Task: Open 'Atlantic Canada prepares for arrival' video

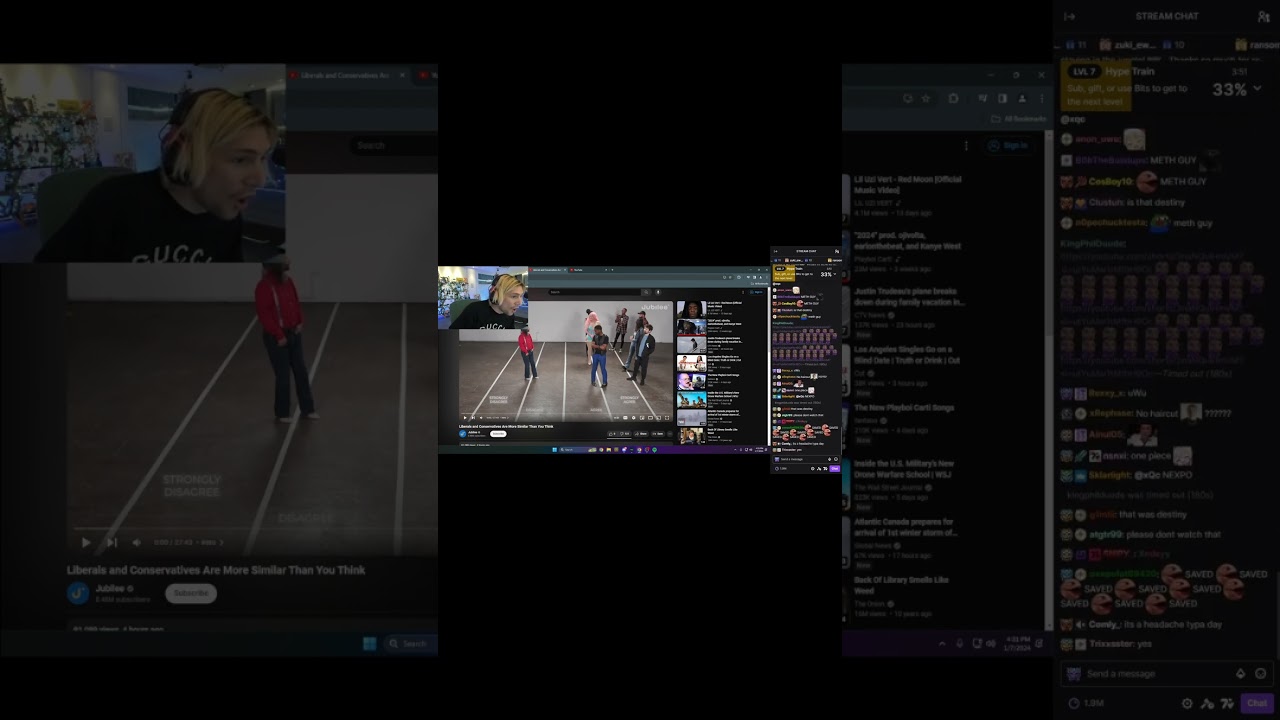Action: pos(908,527)
